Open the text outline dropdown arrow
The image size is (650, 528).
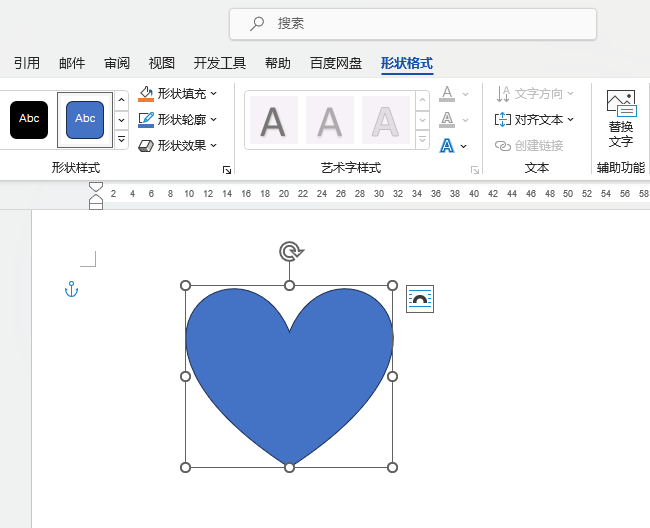466,120
